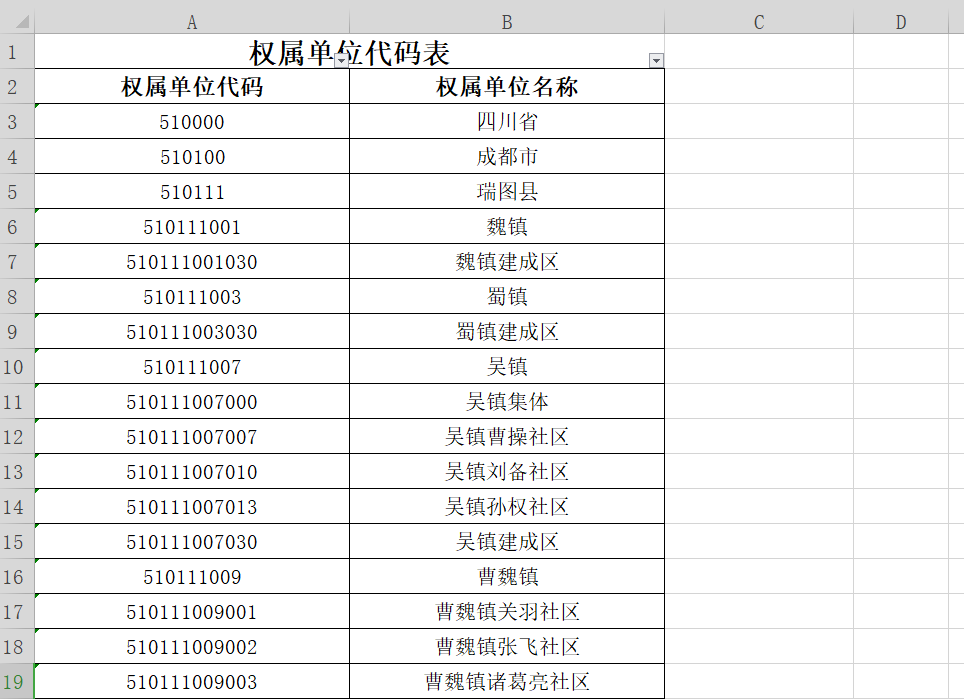
Task: Click cell containing 510000
Action: [192, 122]
